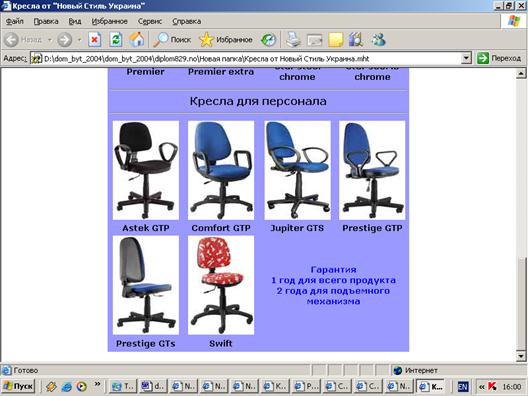Screen dimensions: 528x396
Task: Print the page with the printer icon
Action: [x=294, y=40]
